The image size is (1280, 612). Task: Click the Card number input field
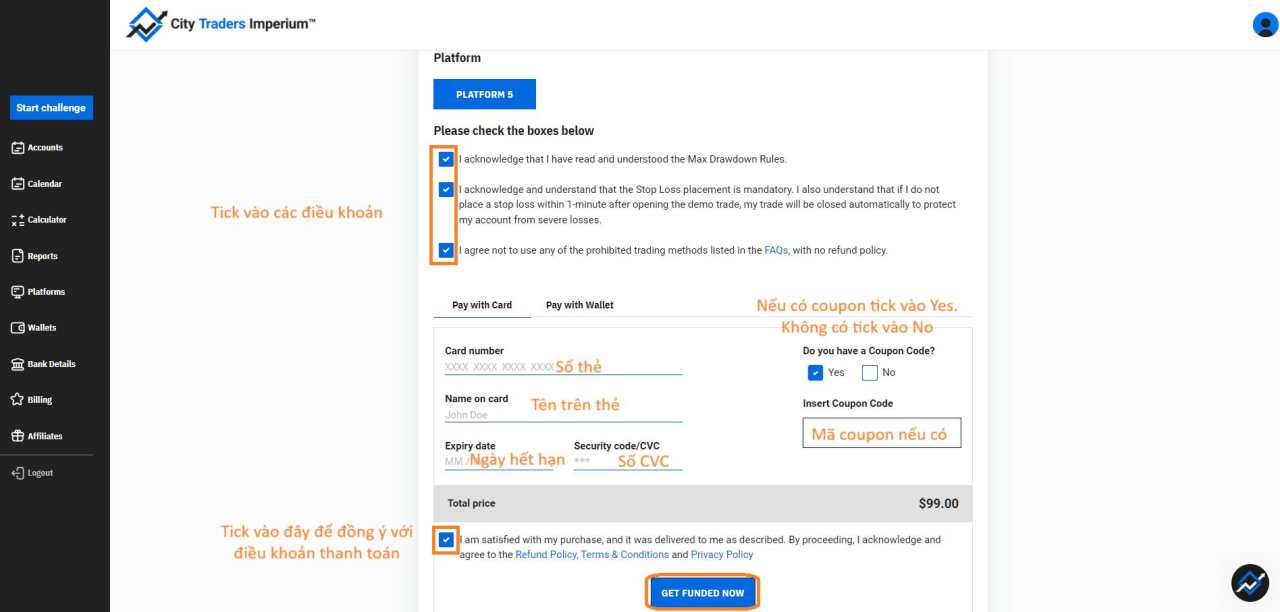(x=564, y=367)
